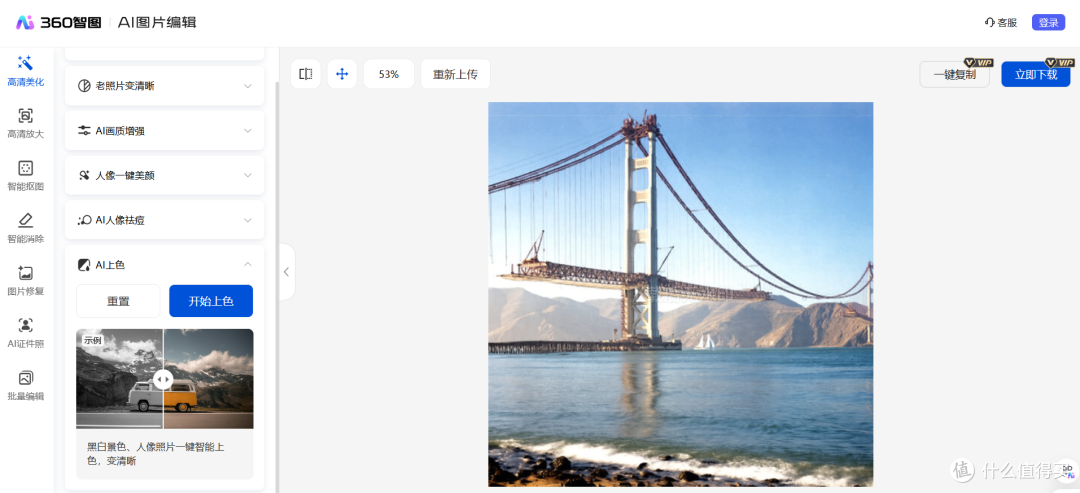Collapse the left panel with the arrow handle
Viewport: 1080px width, 493px height.
pos(287,272)
